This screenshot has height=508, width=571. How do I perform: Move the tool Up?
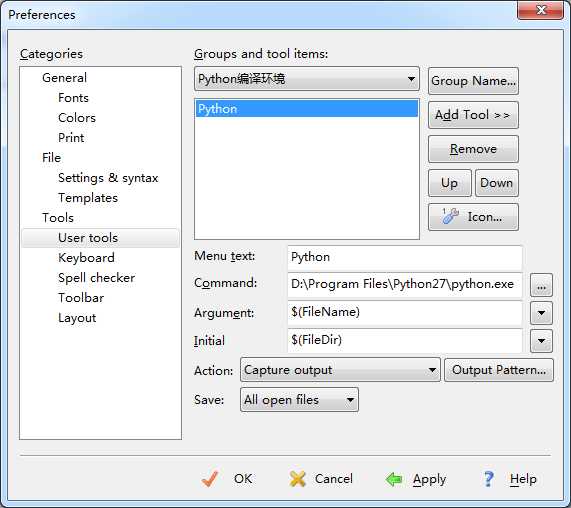[x=450, y=183]
